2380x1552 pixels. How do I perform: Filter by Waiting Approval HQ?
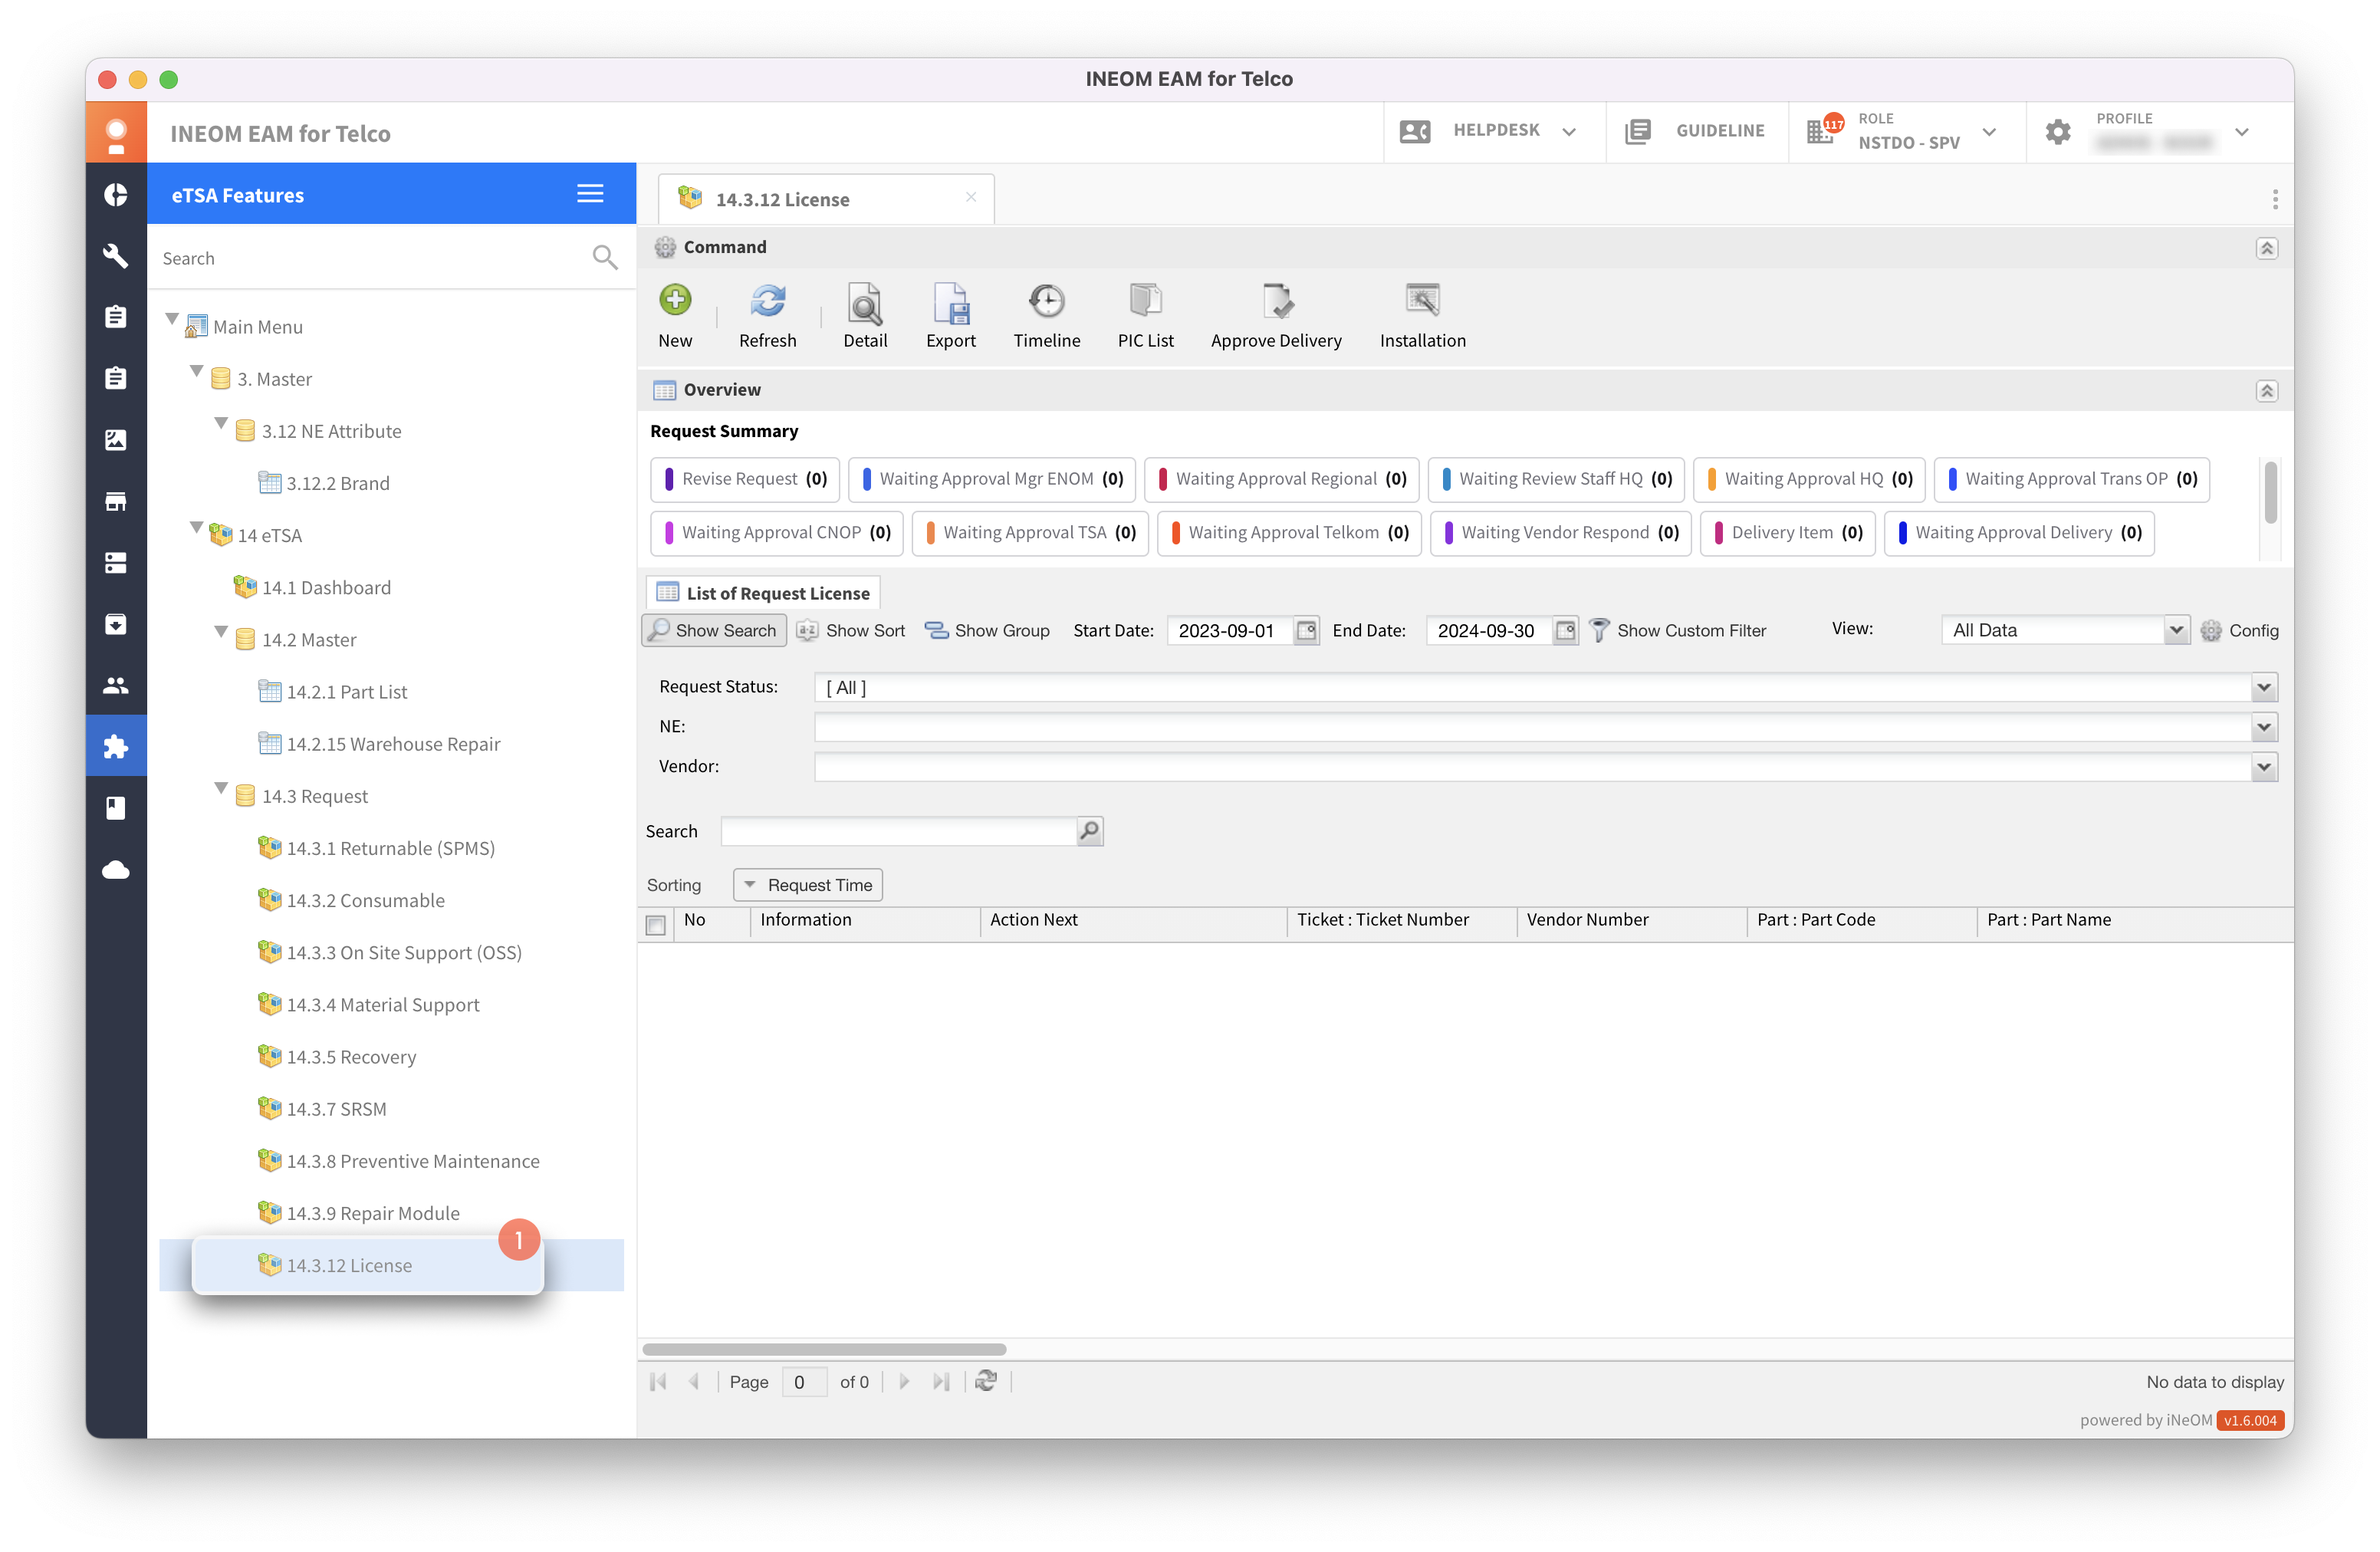1808,479
